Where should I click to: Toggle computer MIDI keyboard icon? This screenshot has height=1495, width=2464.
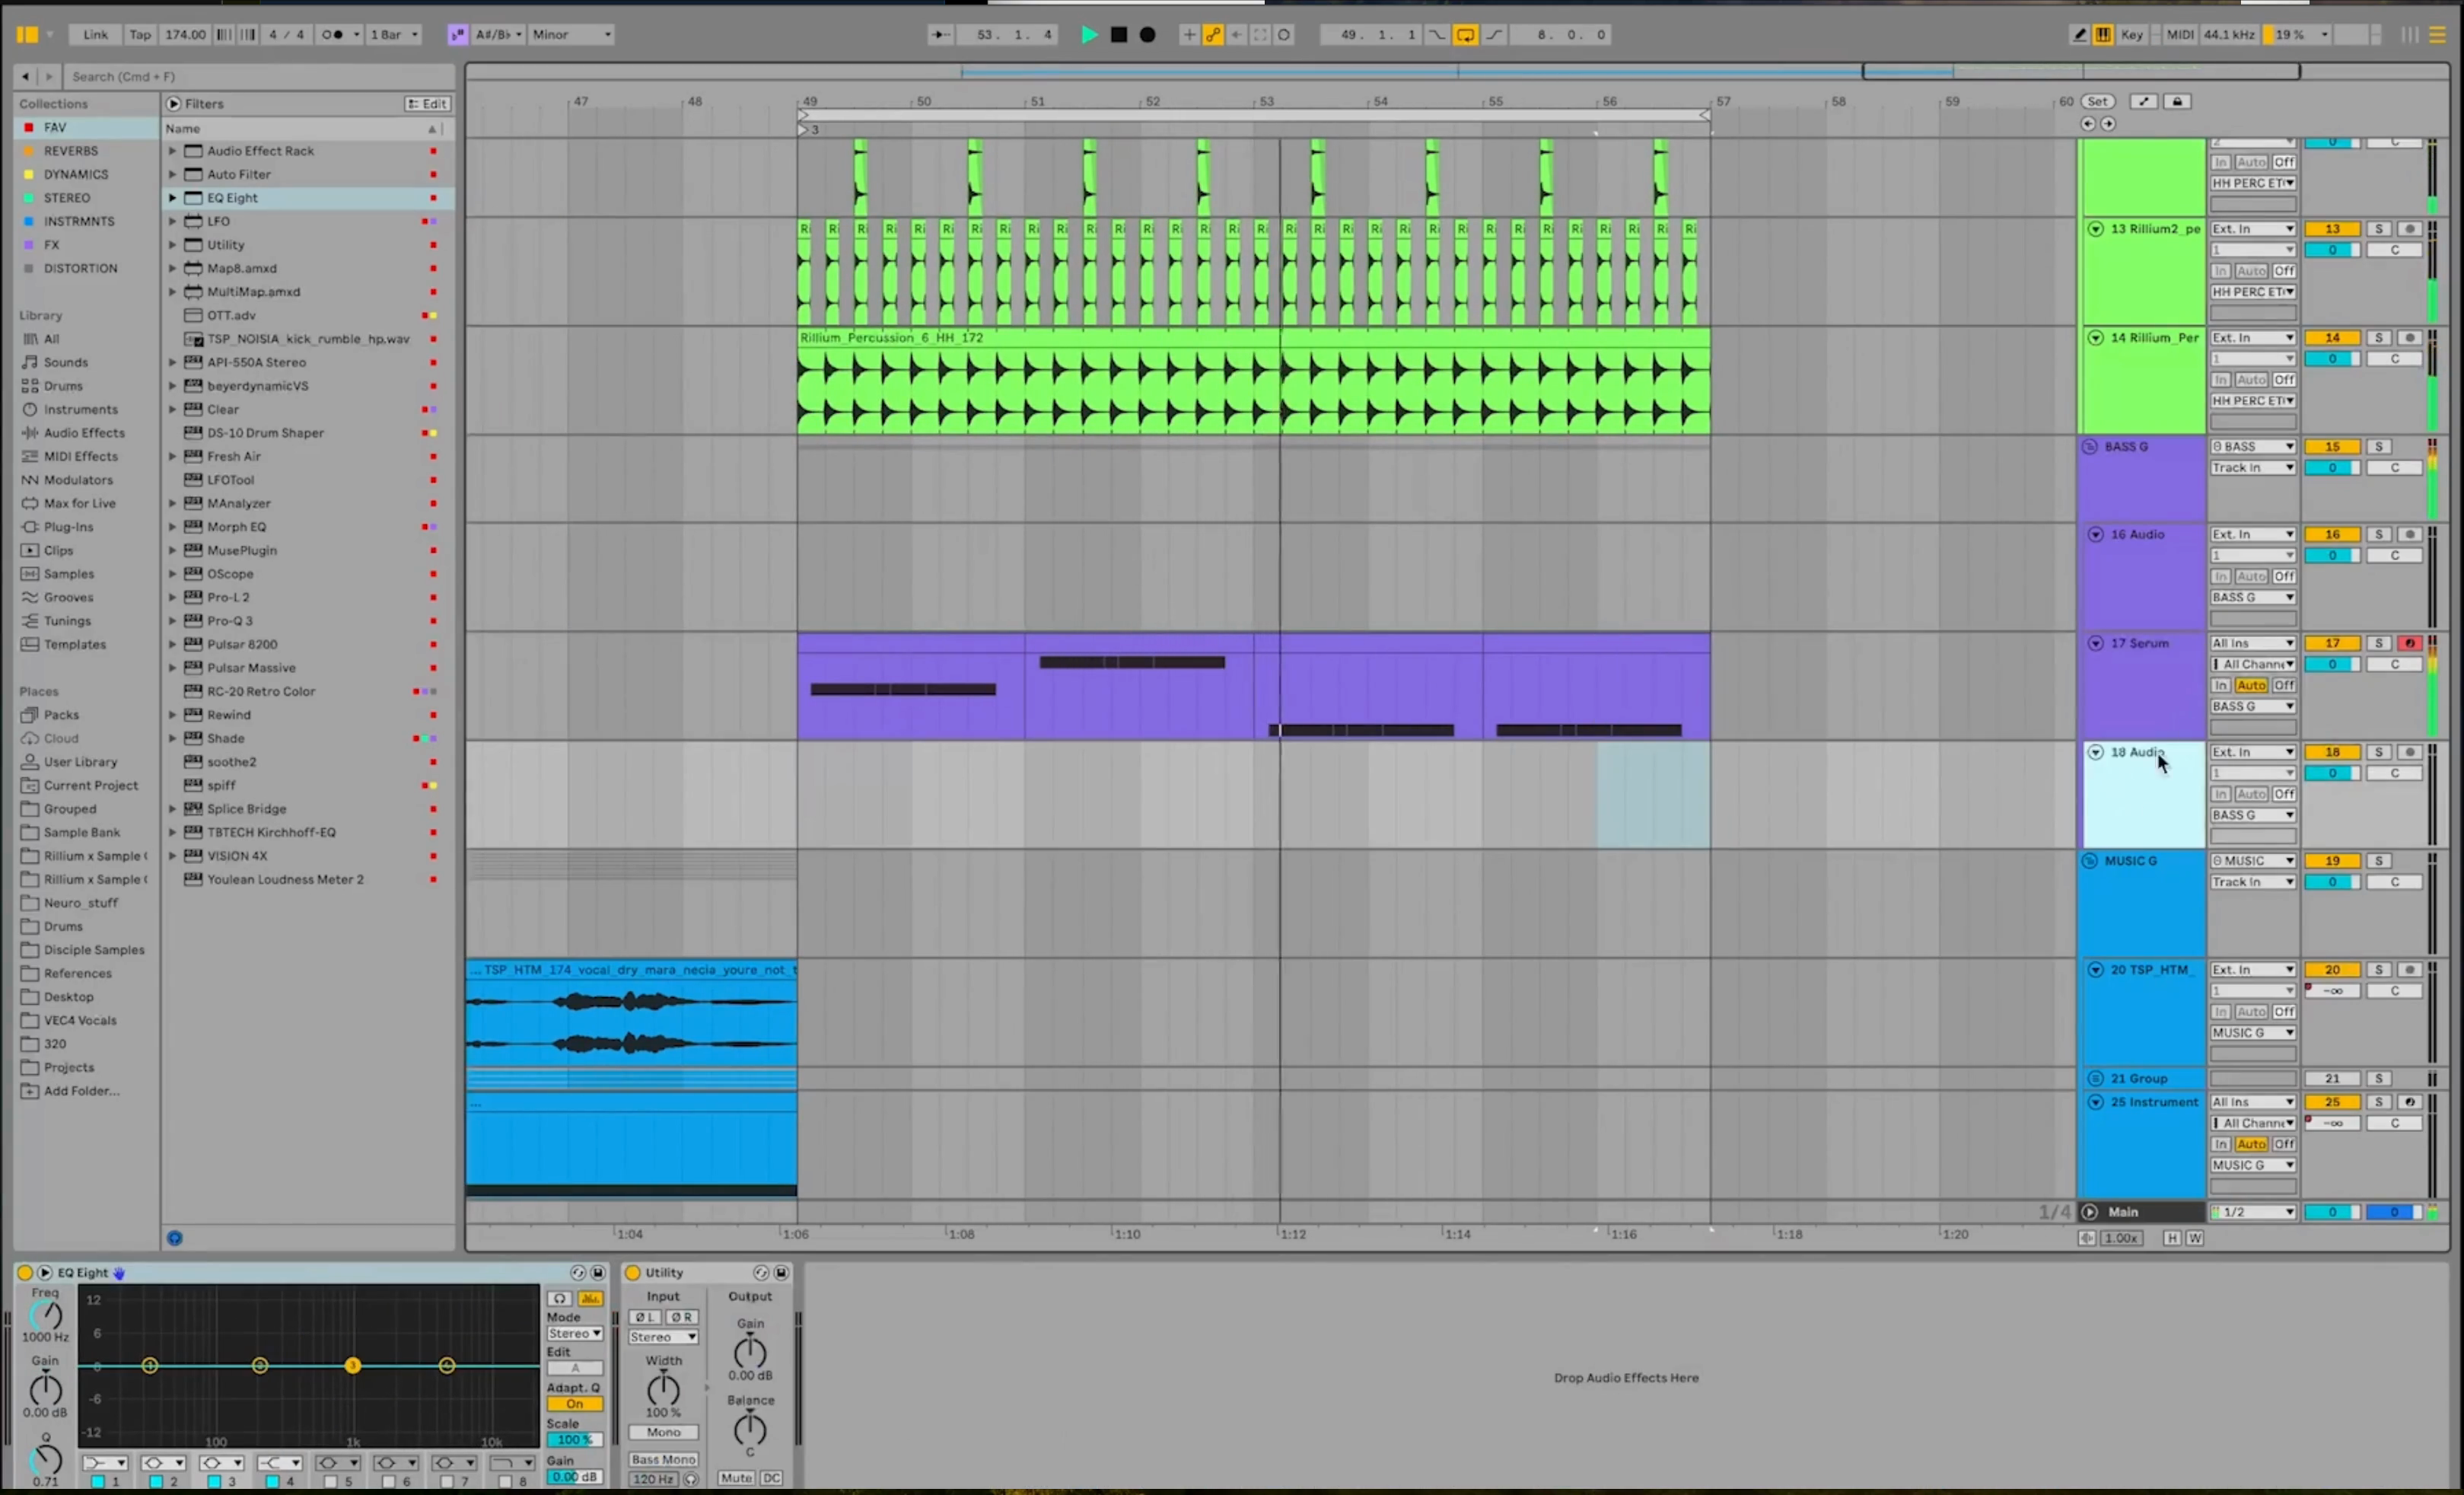point(2103,34)
